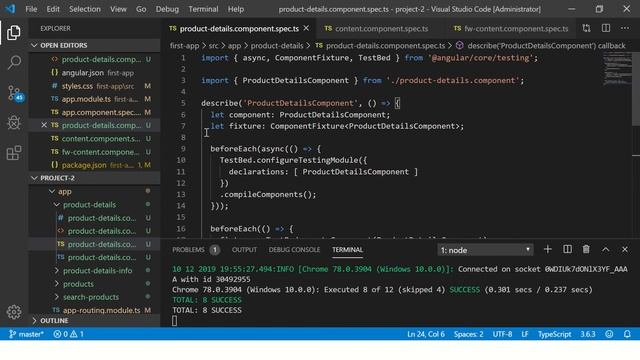Viewport: 640px width, 360px height.
Task: Click the Open Changes compare icon
Action: (586, 28)
